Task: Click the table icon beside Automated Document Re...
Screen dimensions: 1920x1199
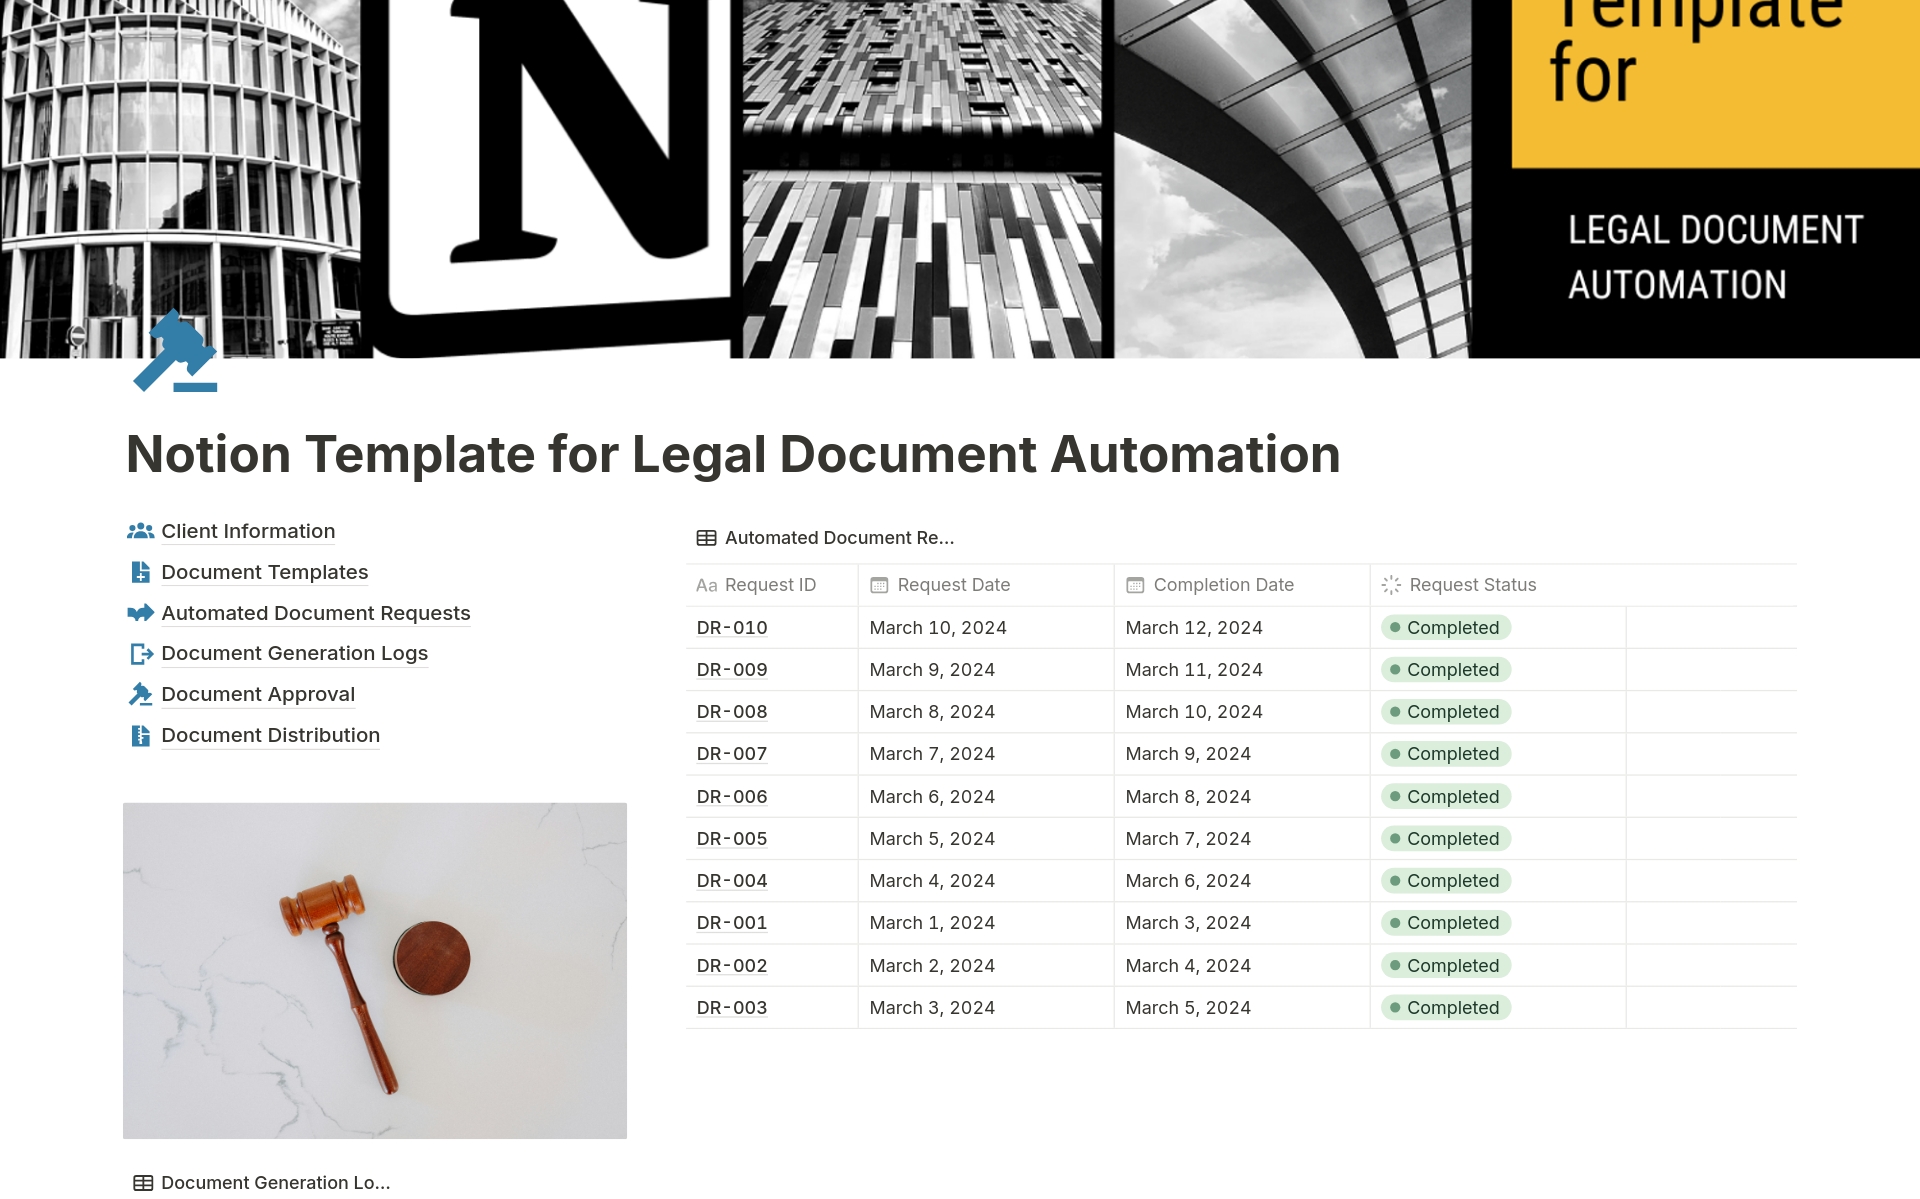Action: pos(705,538)
